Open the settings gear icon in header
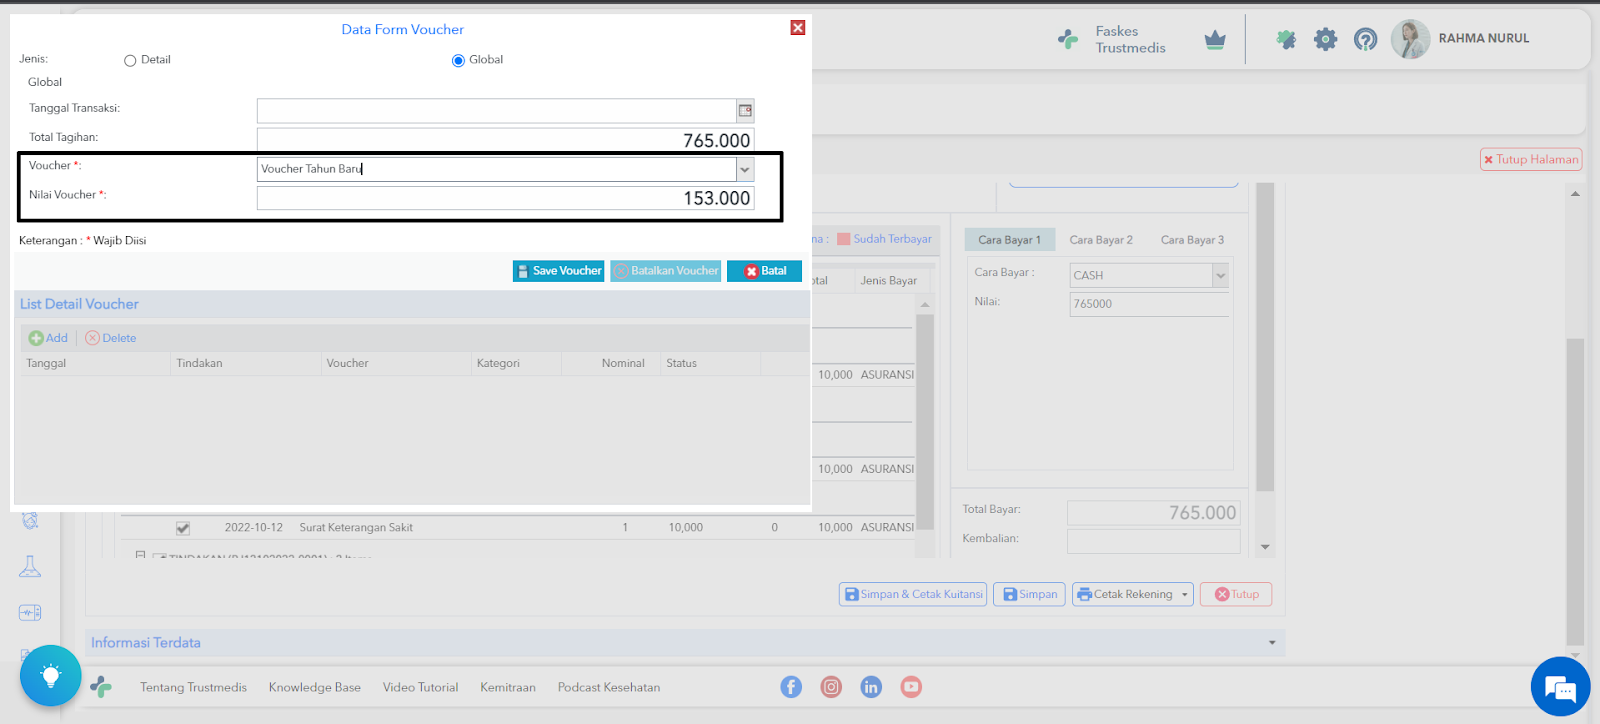This screenshot has width=1600, height=724. [x=1325, y=39]
